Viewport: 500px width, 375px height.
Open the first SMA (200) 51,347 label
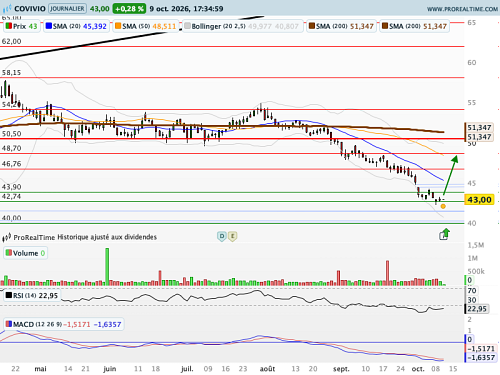click(341, 26)
